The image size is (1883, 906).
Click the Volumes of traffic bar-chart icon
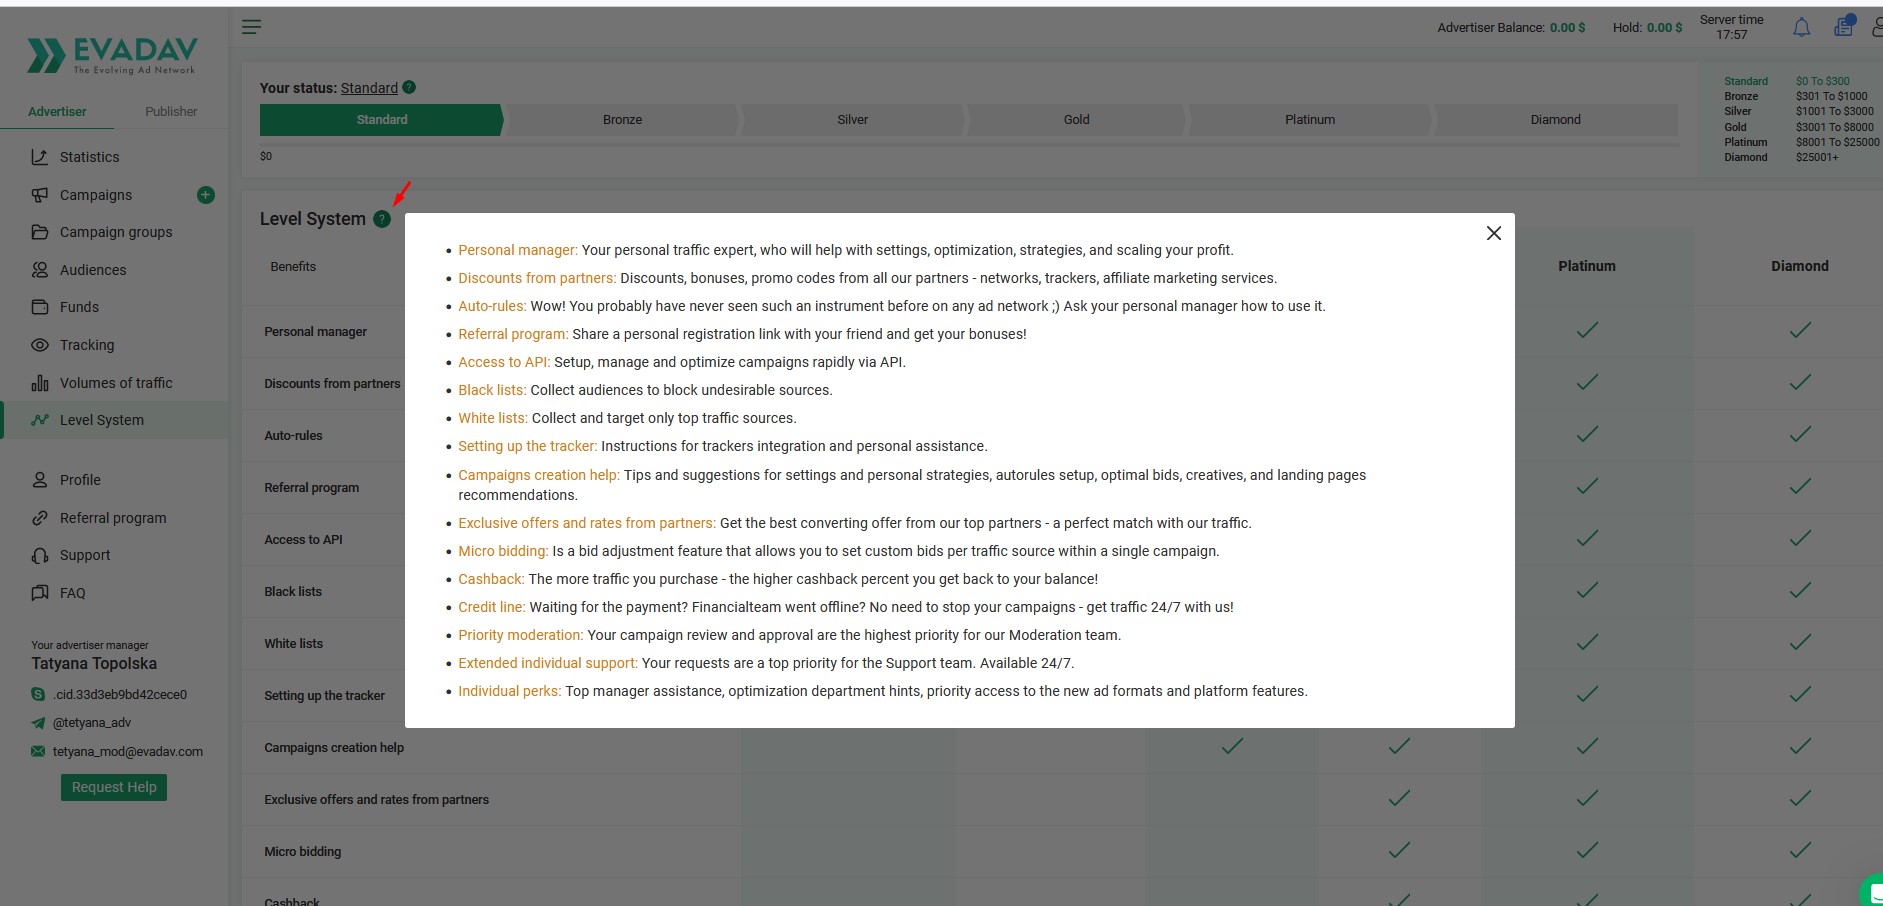pos(40,383)
